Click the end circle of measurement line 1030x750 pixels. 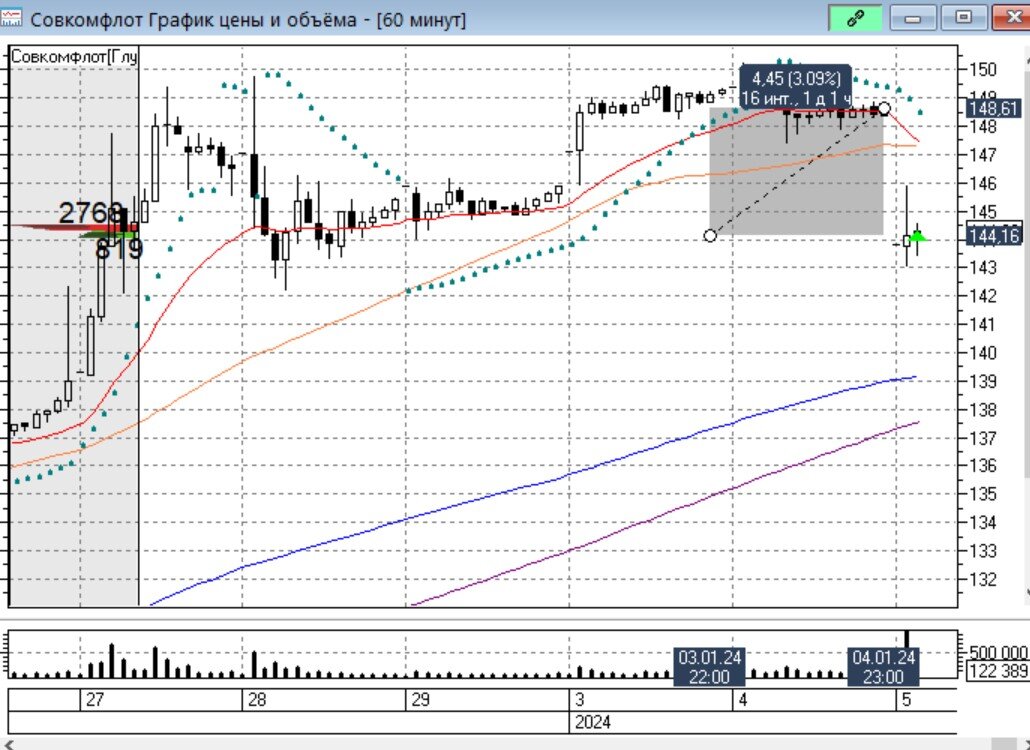tap(884, 108)
